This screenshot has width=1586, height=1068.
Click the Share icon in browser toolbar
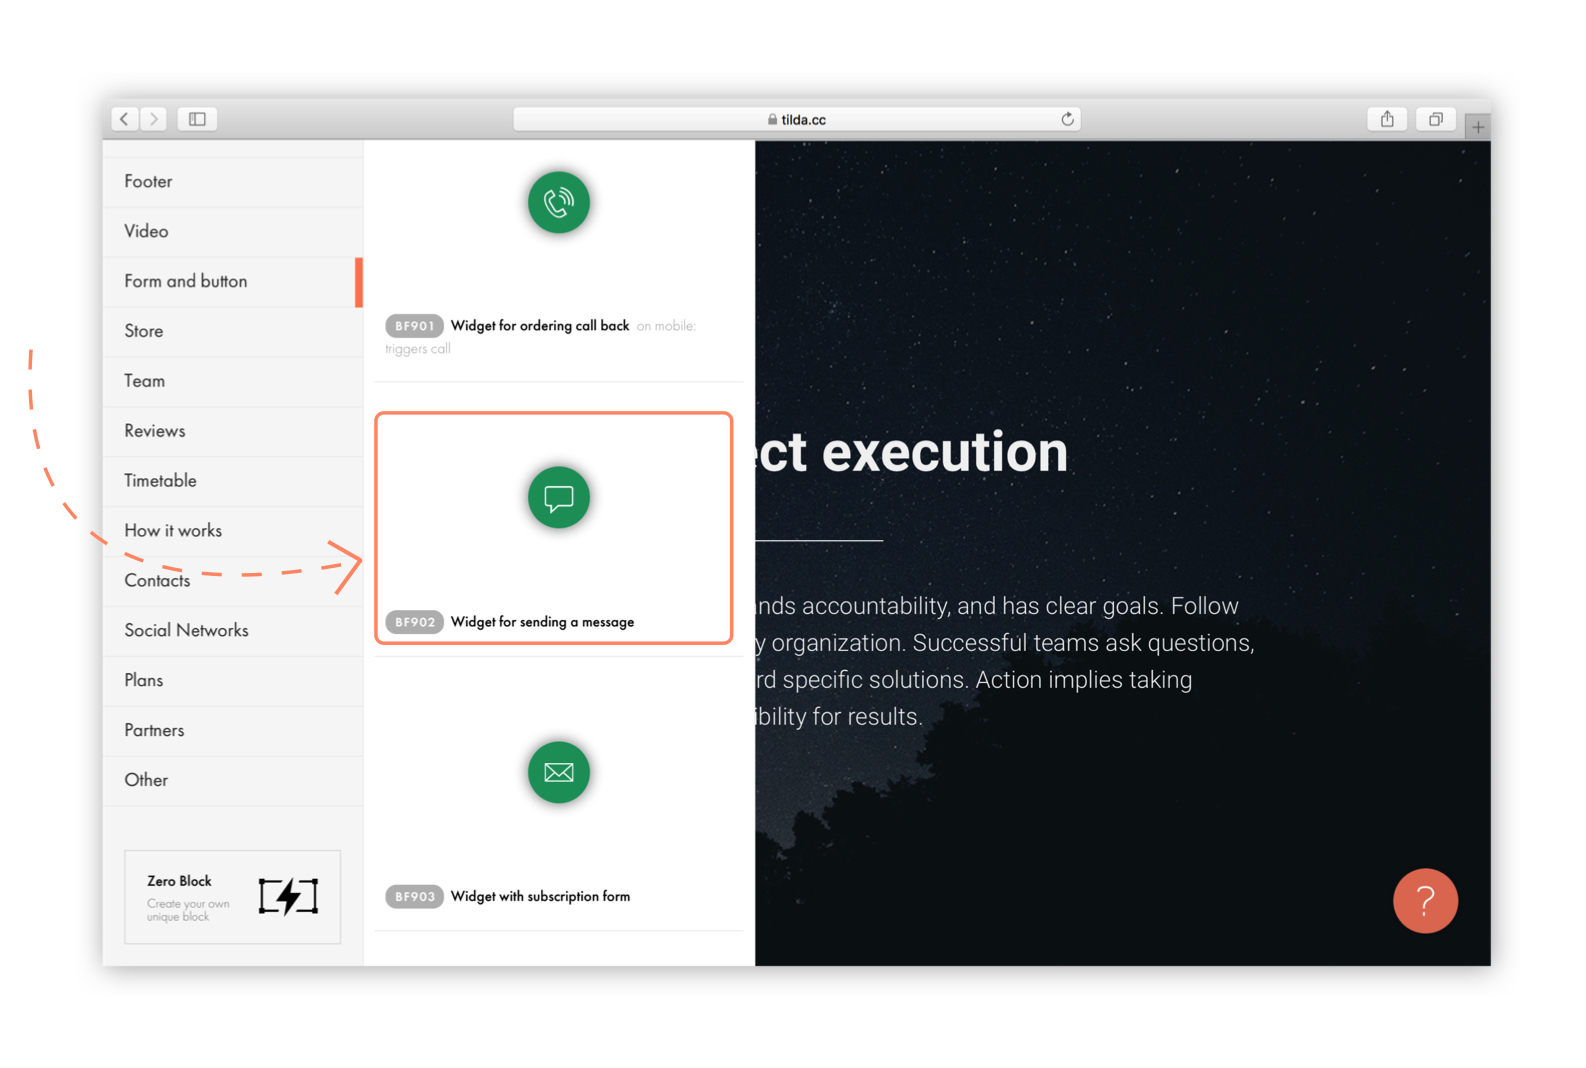click(1387, 119)
